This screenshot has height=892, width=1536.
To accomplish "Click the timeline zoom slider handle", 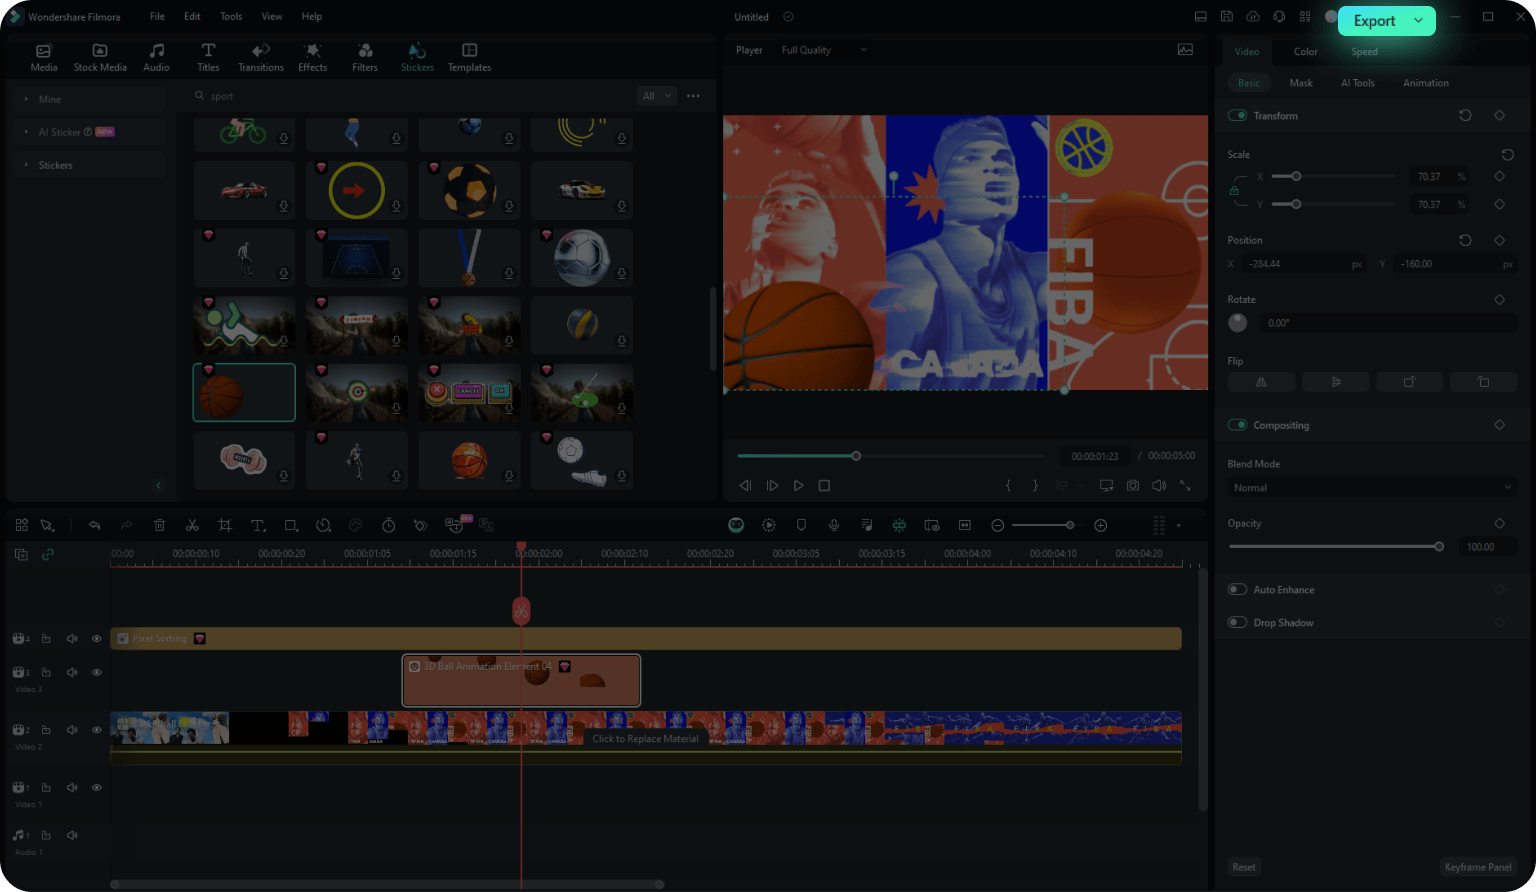I will pyautogui.click(x=1070, y=525).
